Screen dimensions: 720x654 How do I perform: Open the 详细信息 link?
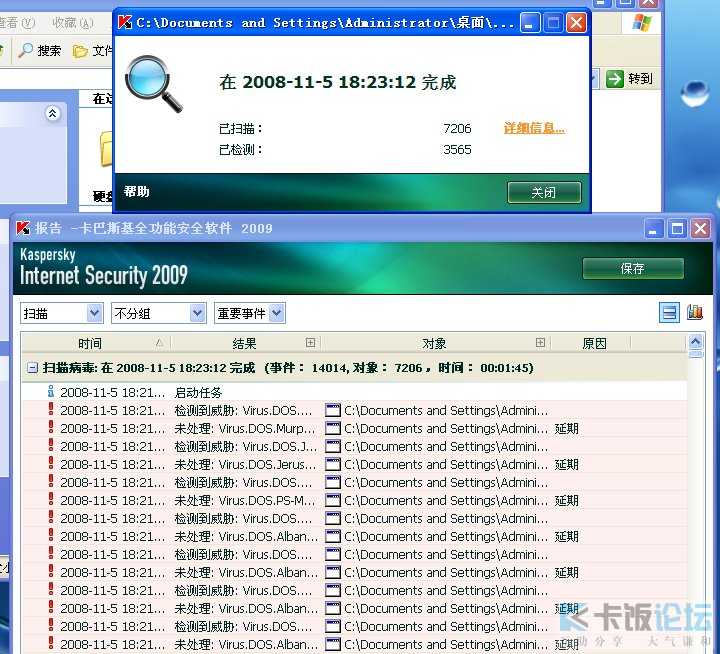click(534, 128)
